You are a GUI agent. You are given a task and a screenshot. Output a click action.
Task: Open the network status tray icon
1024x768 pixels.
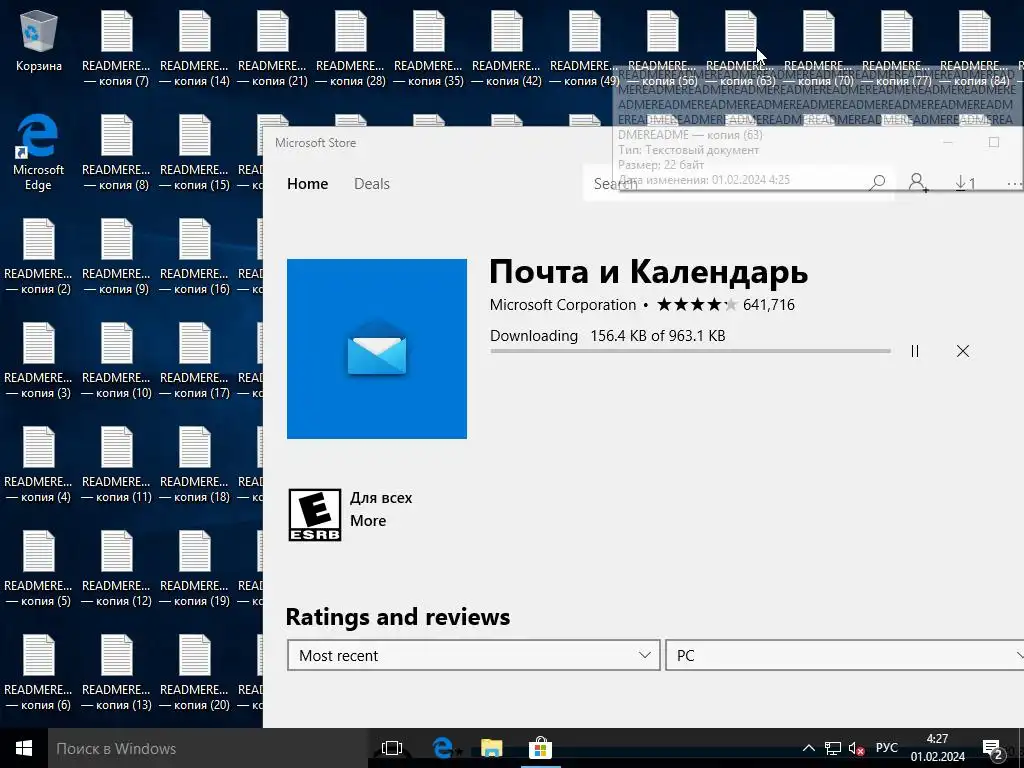[833, 748]
